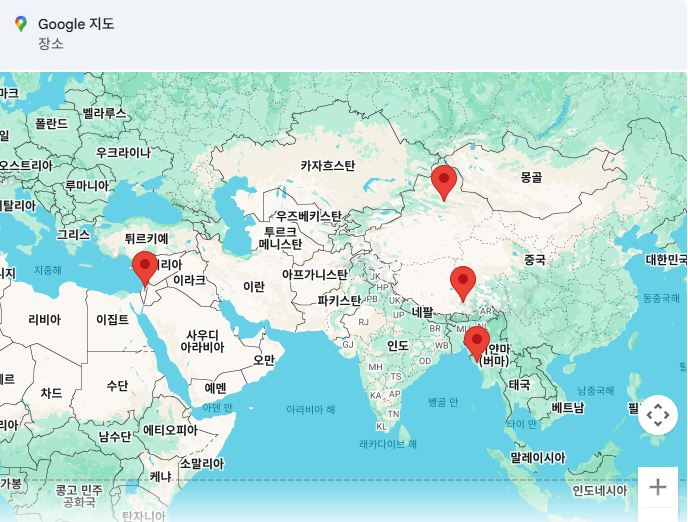Click the 동중국해 sea label
This screenshot has width=688, height=522.
(661, 298)
